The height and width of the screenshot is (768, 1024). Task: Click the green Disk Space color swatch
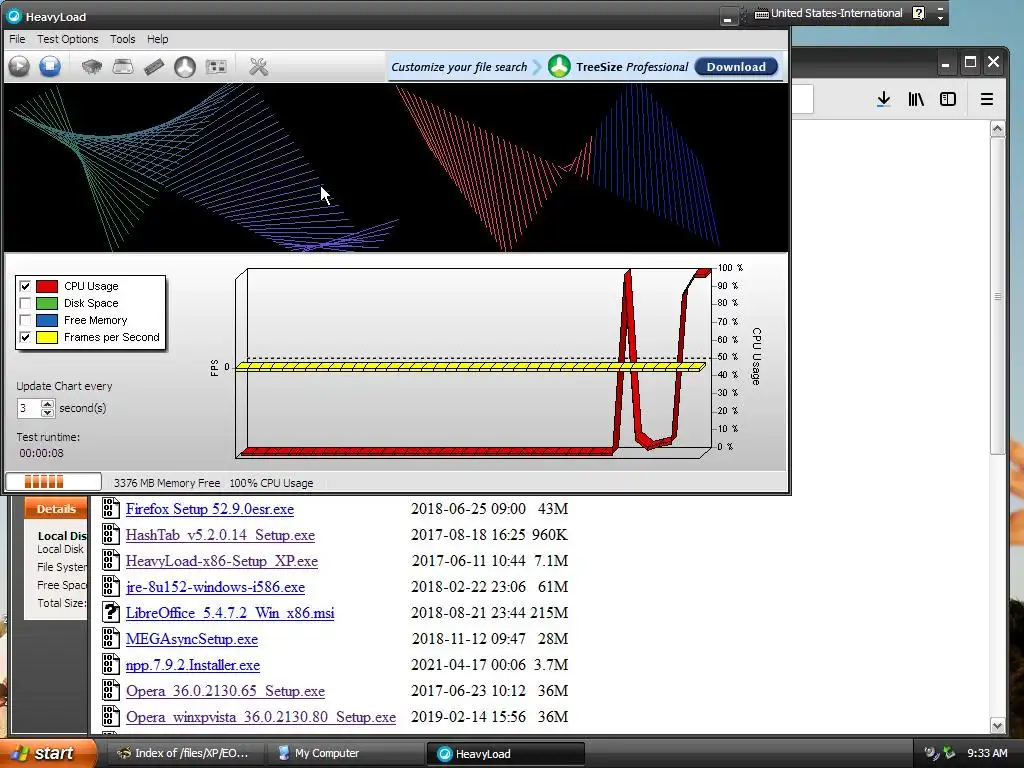click(x=47, y=303)
